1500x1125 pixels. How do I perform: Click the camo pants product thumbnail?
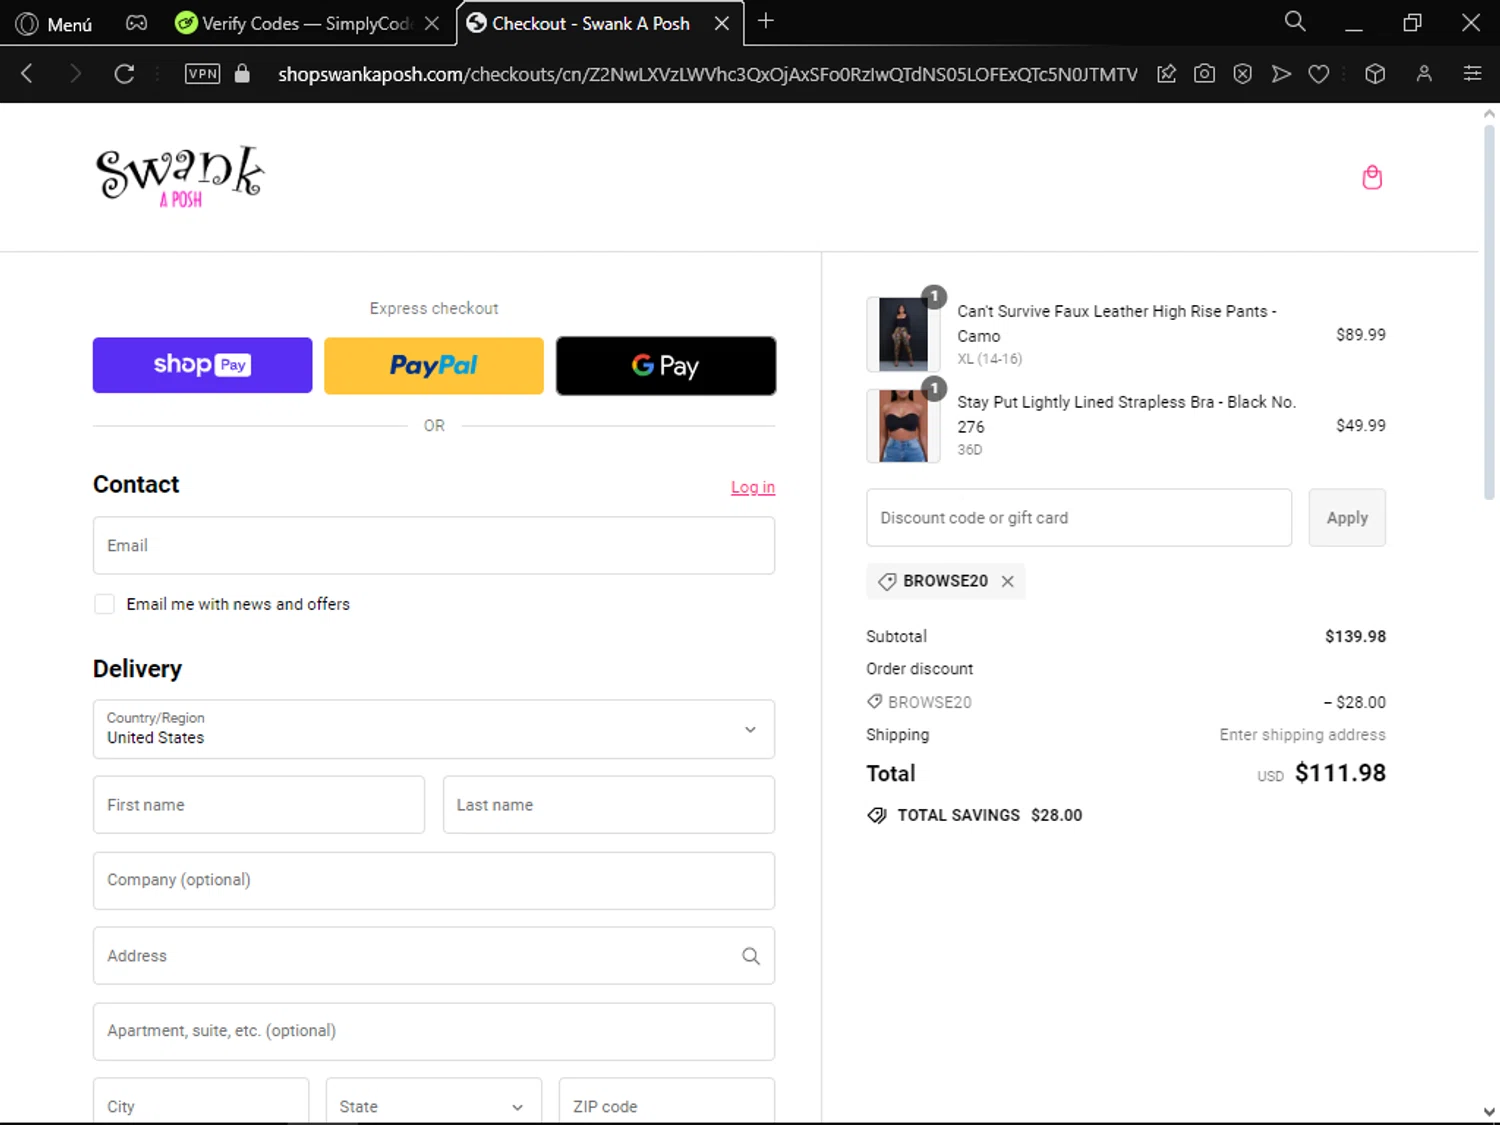coord(903,335)
